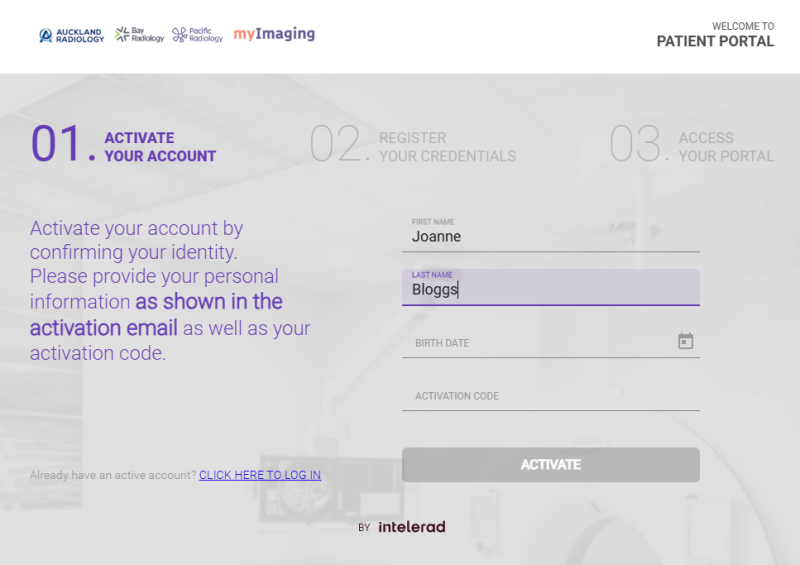Select step 01 Activate Your Account
This screenshot has height=565, width=800.
pos(160,147)
